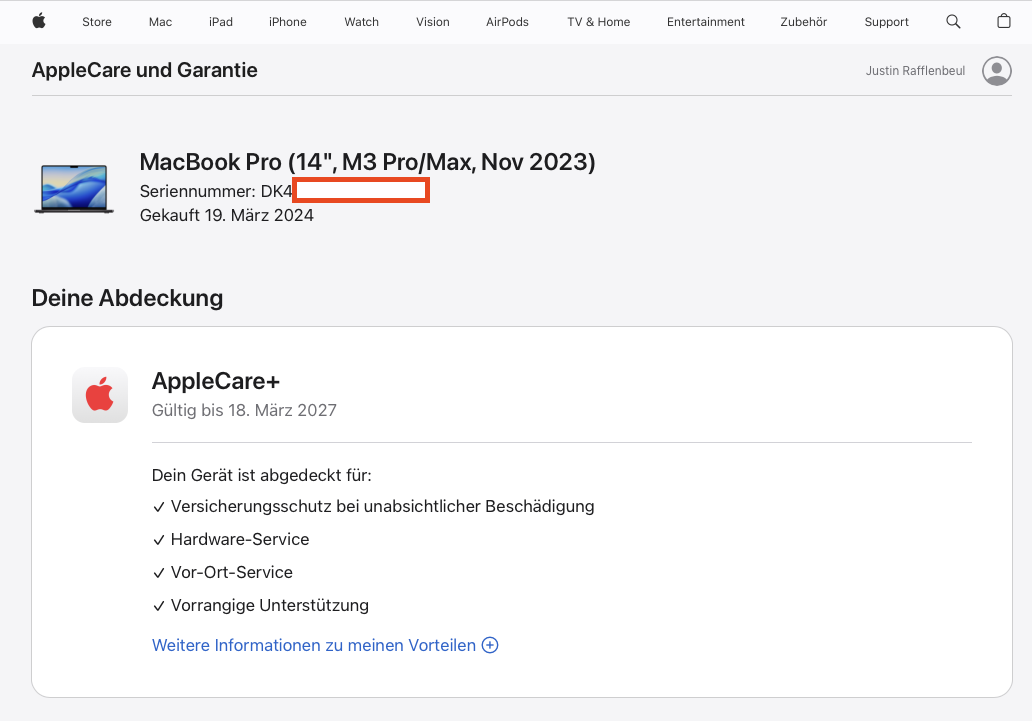
Task: Open the Vision menu item
Action: tap(432, 22)
